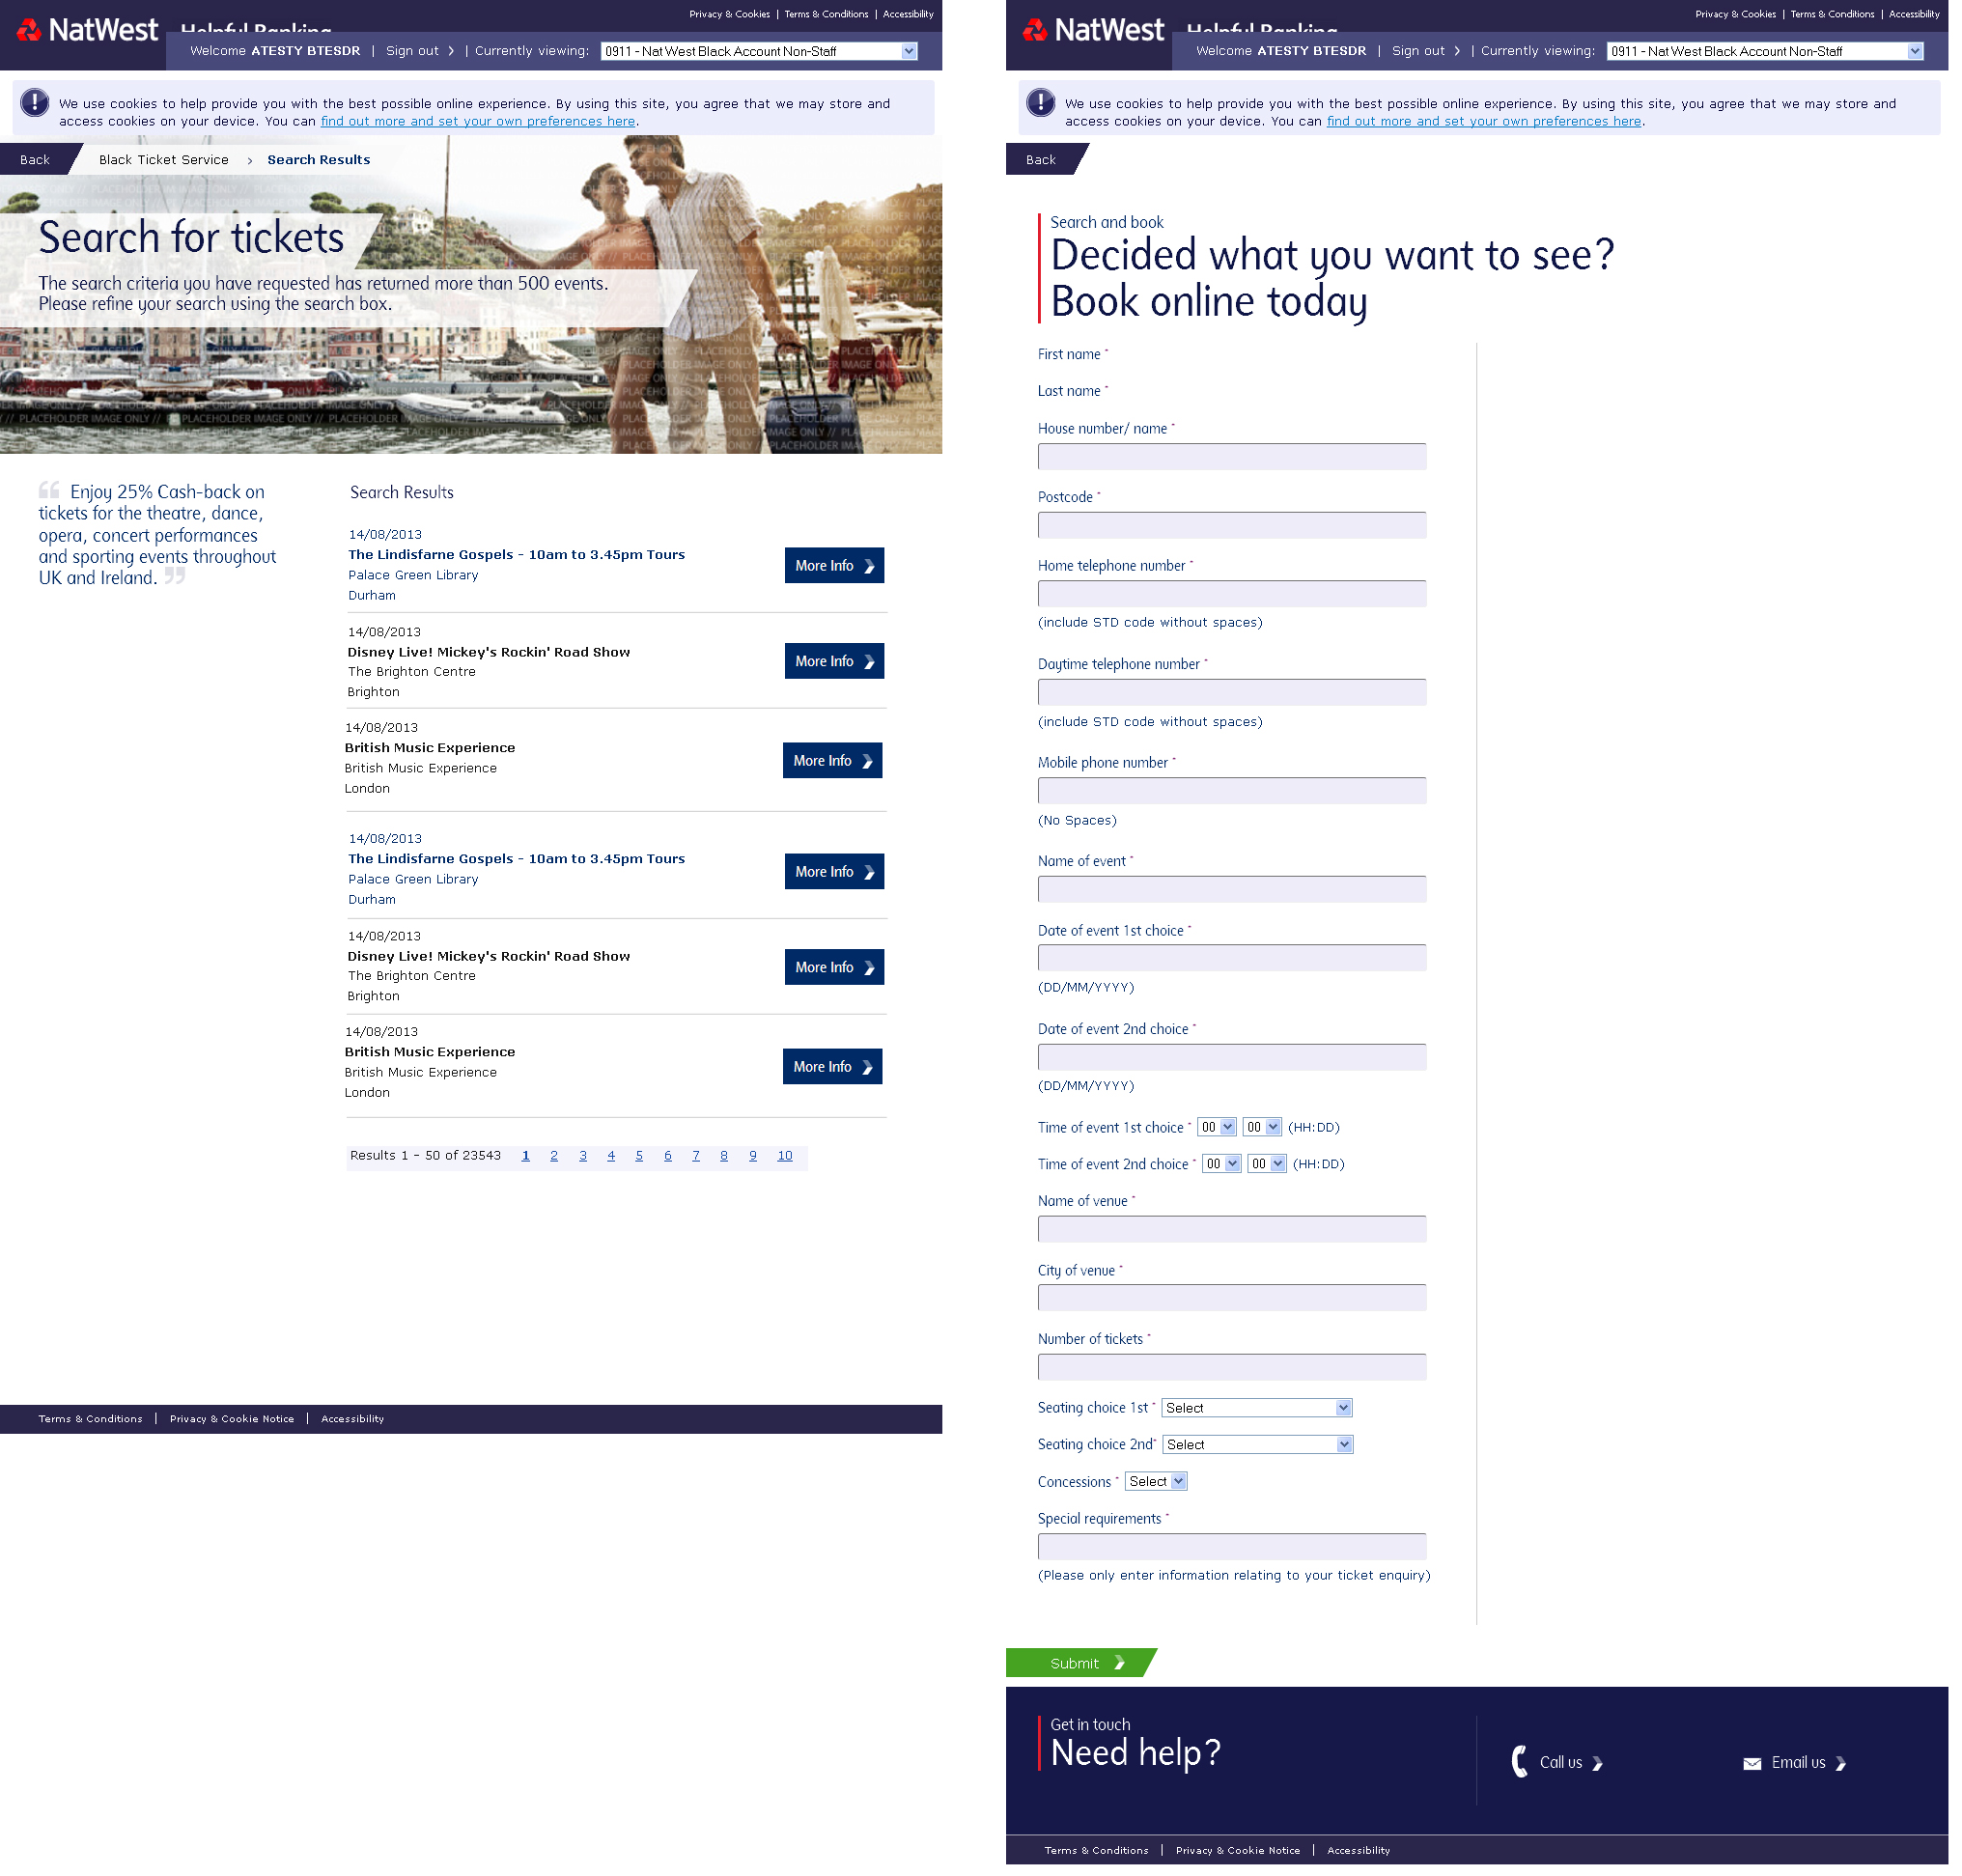Click the cookie notice info icon on right page
The image size is (1962, 1876).
tap(1040, 102)
